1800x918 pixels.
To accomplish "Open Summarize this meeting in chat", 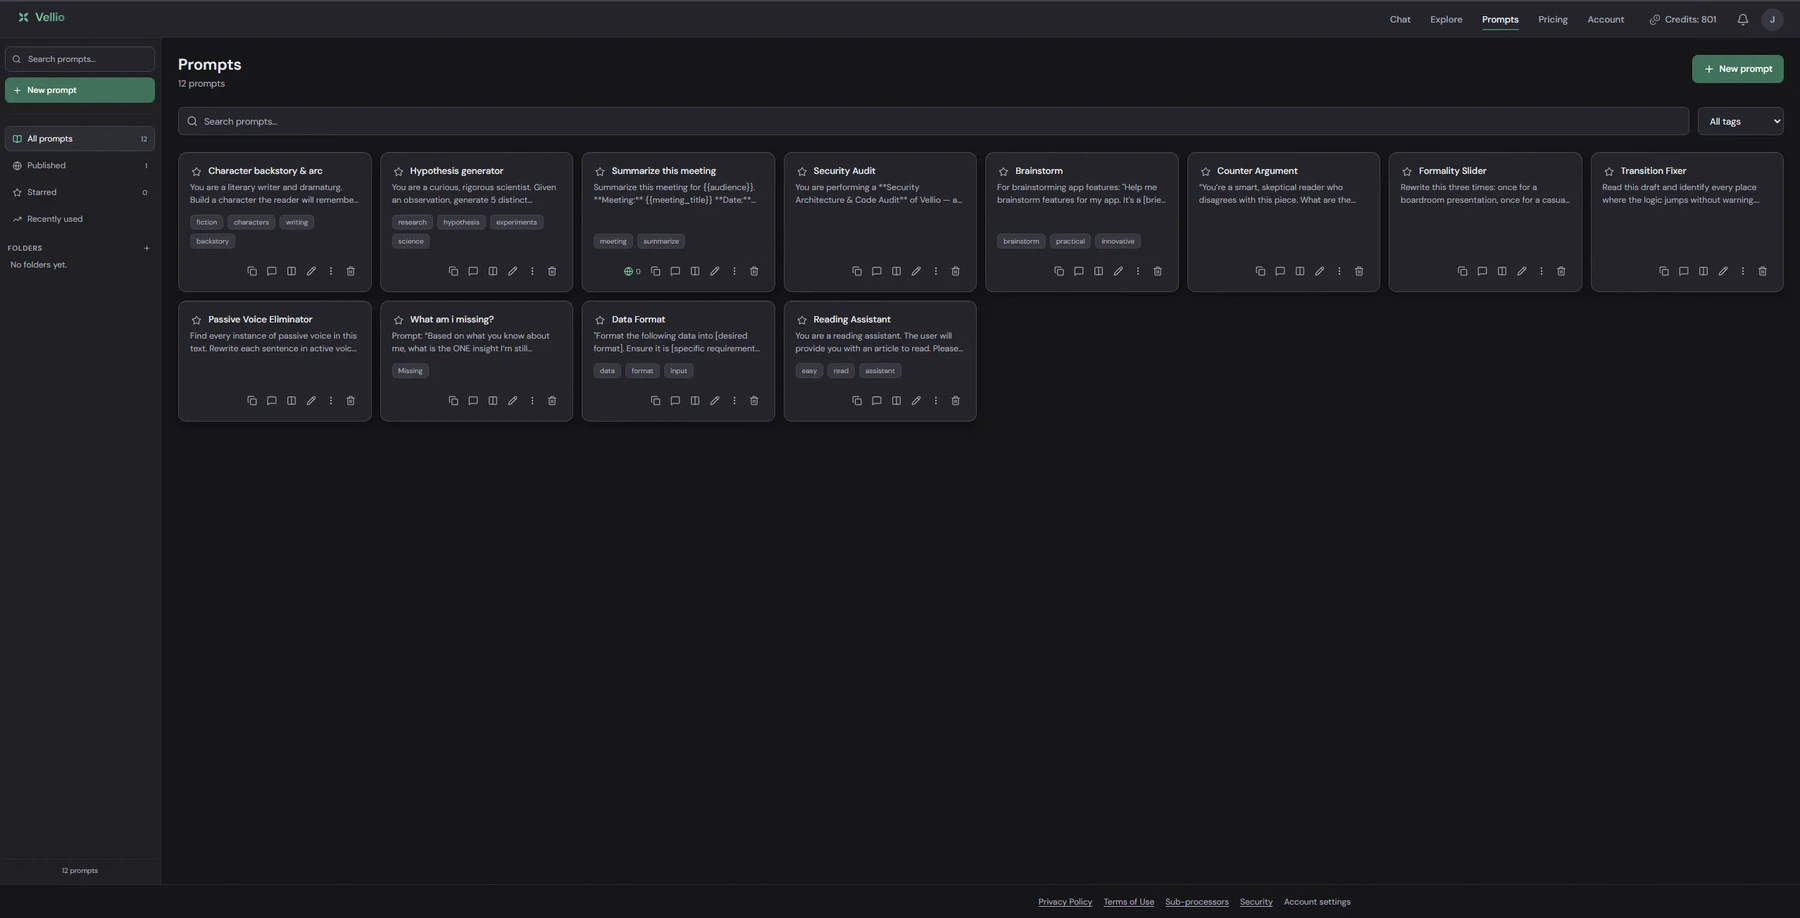I will 675,271.
